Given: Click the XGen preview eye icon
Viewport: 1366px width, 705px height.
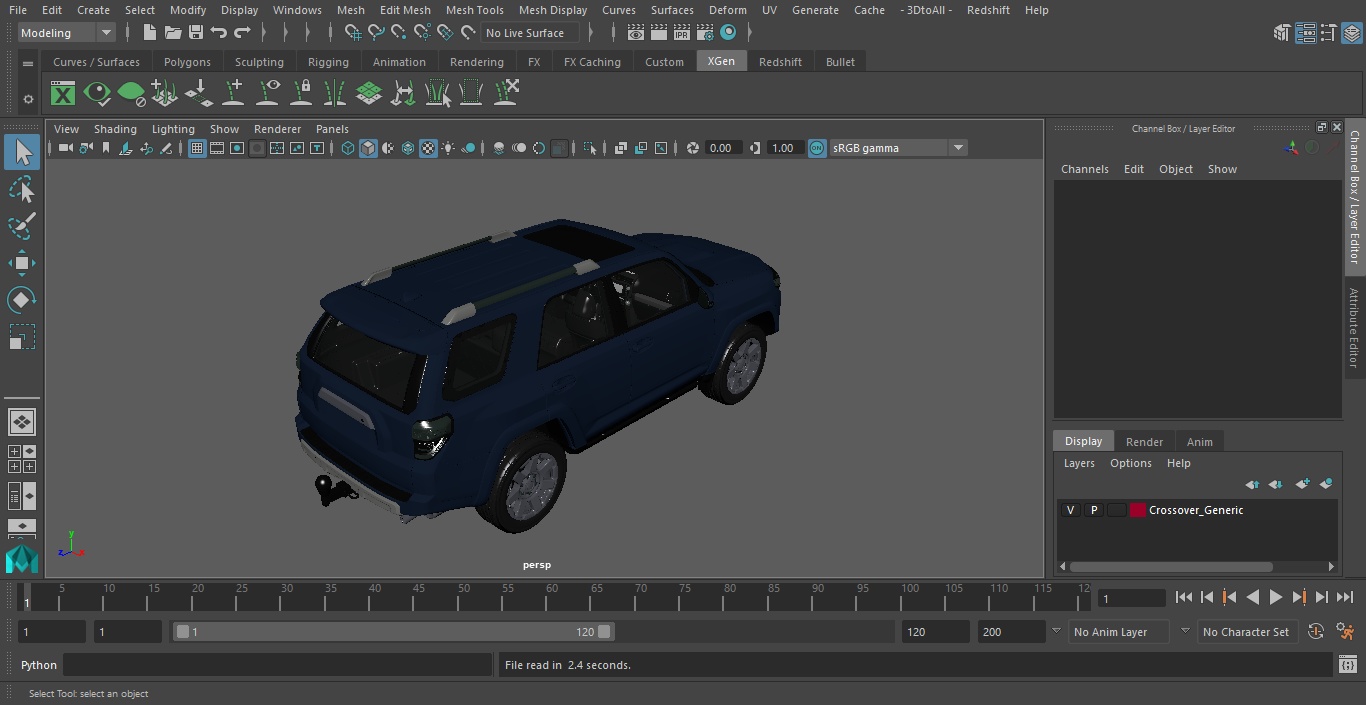Looking at the screenshot, I should pos(97,94).
